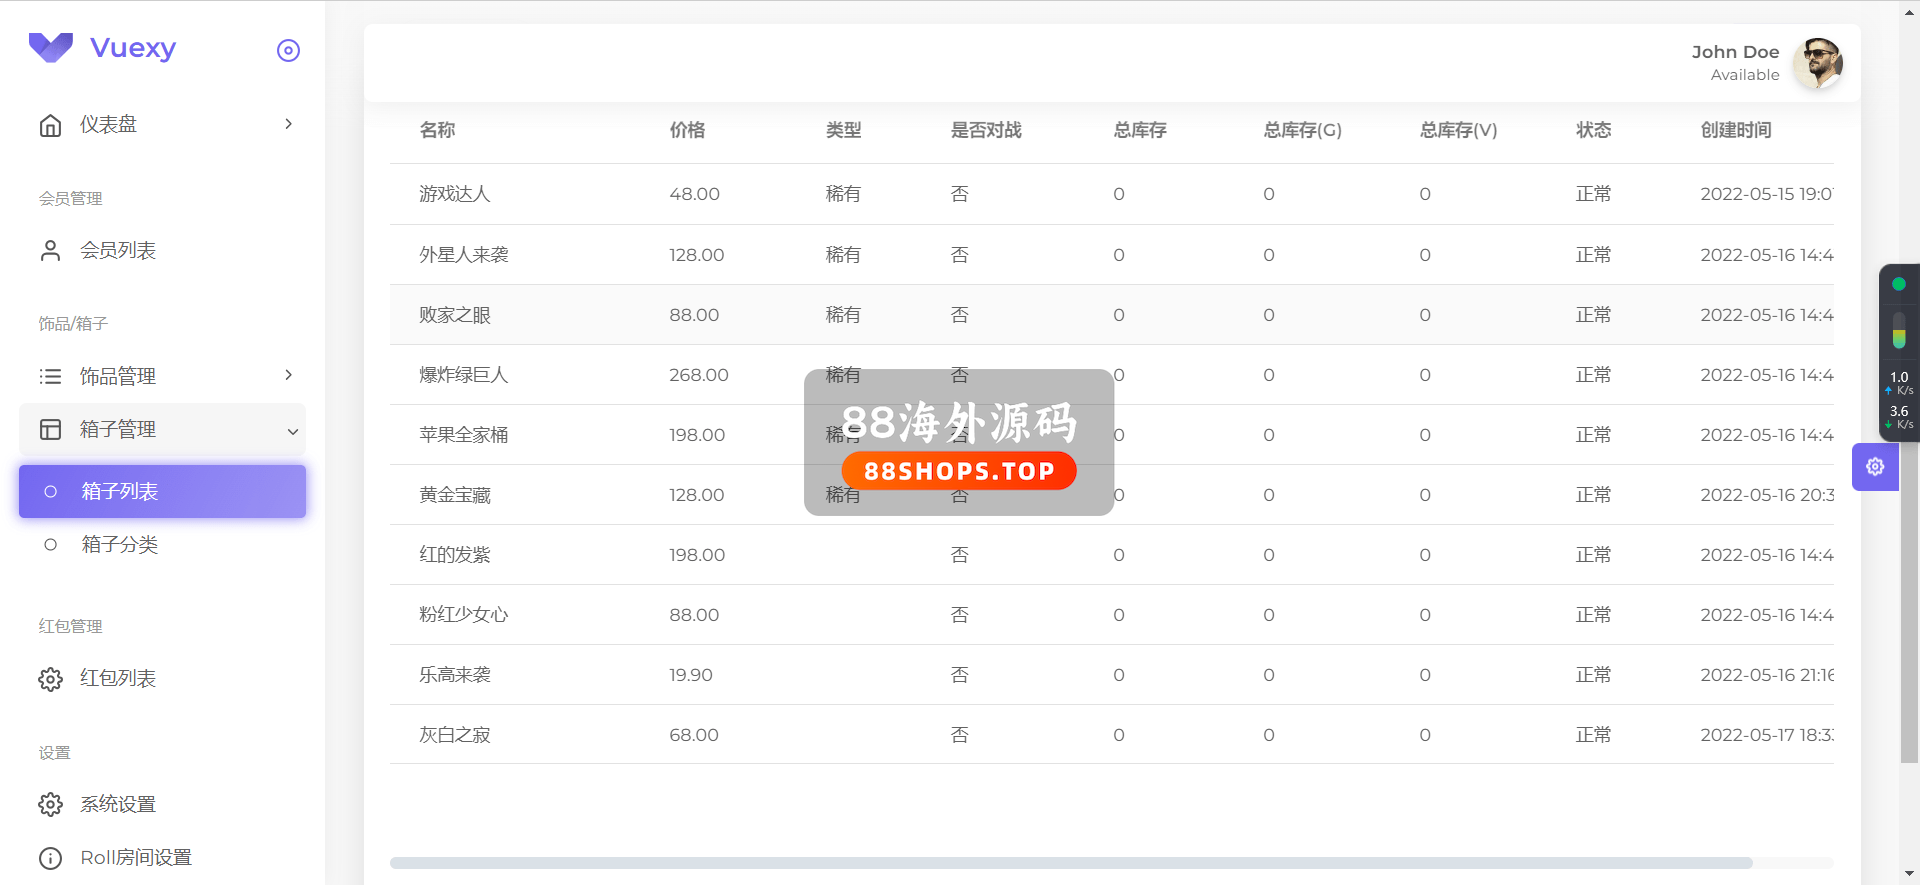The width and height of the screenshot is (1920, 885).
Task: Click the 箱子管理 layout icon
Action: pos(50,430)
